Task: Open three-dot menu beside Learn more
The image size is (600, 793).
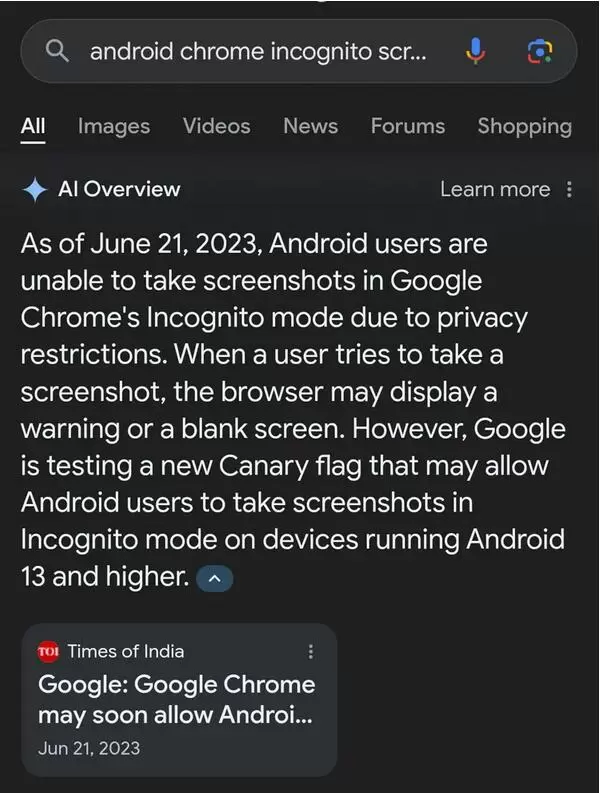Action: (570, 190)
